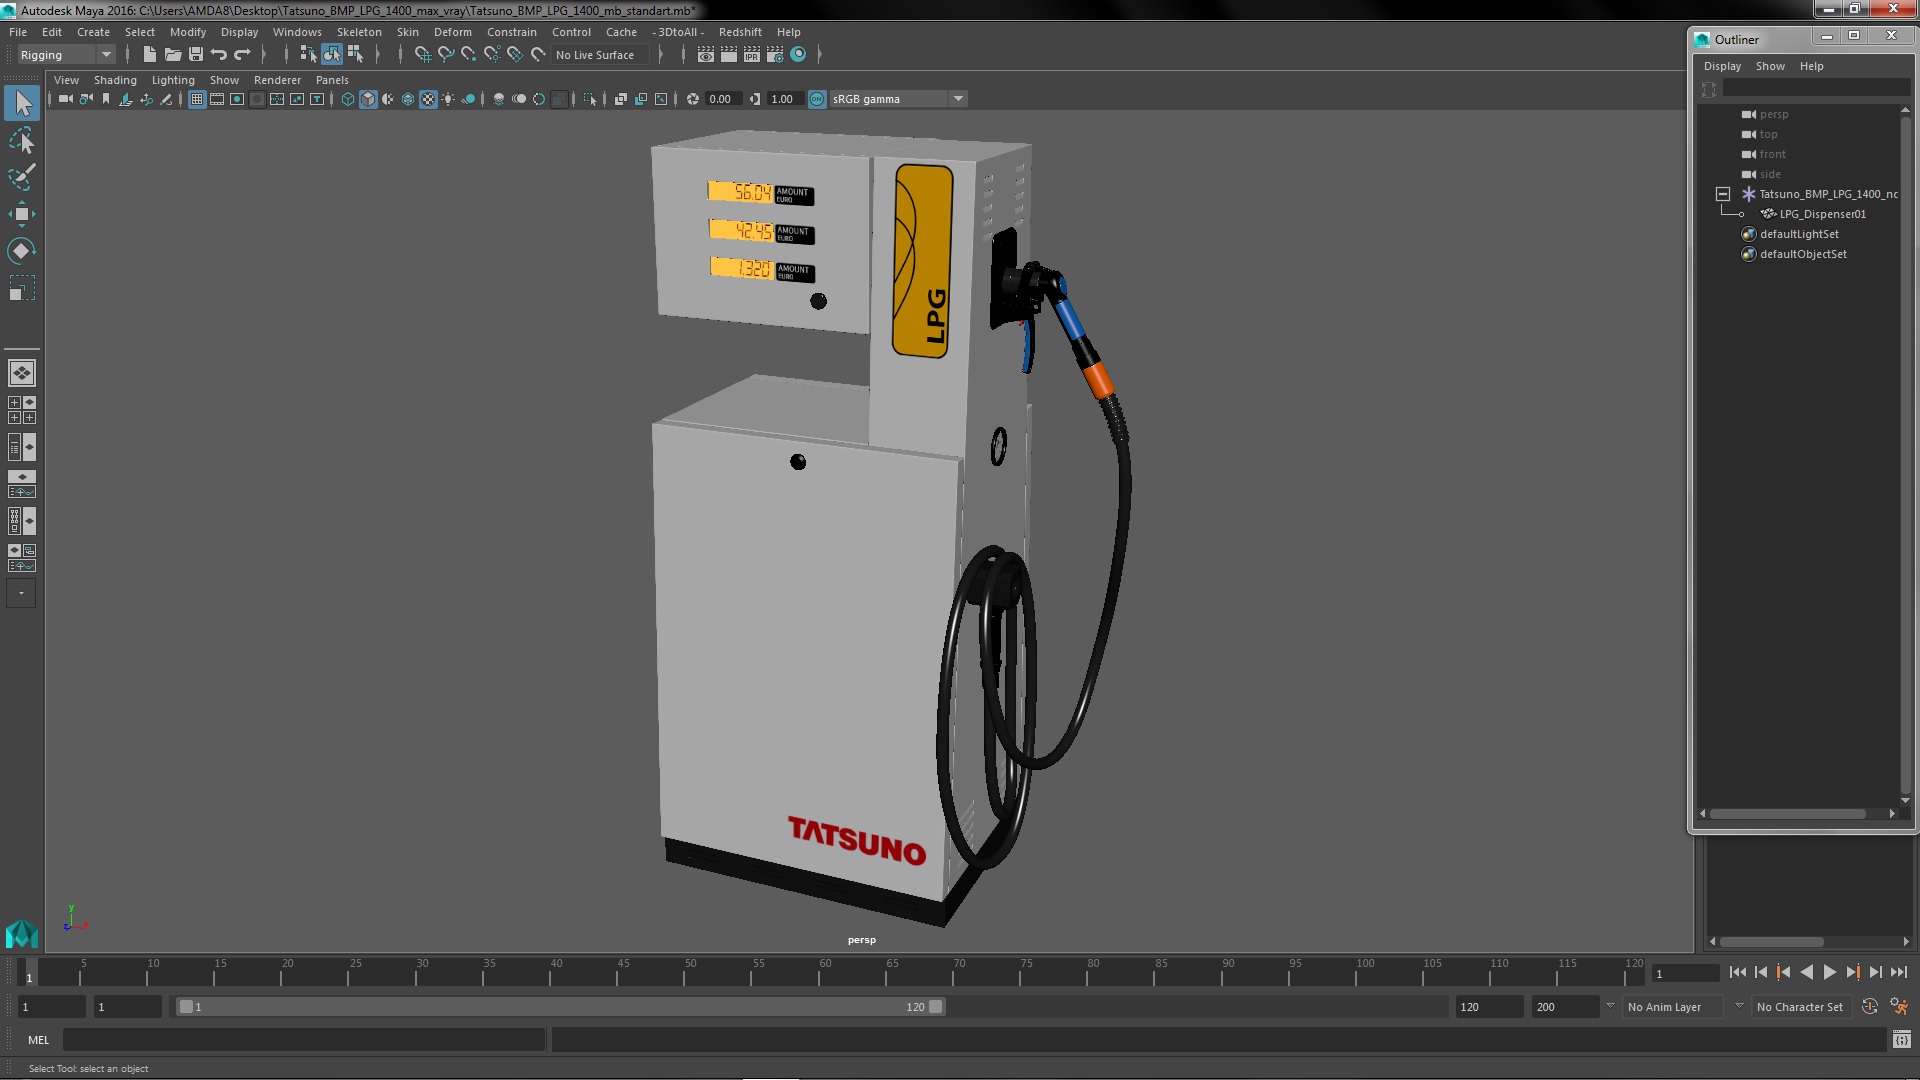
Task: Toggle the sRGB gamma view transform button
Action: 817,99
